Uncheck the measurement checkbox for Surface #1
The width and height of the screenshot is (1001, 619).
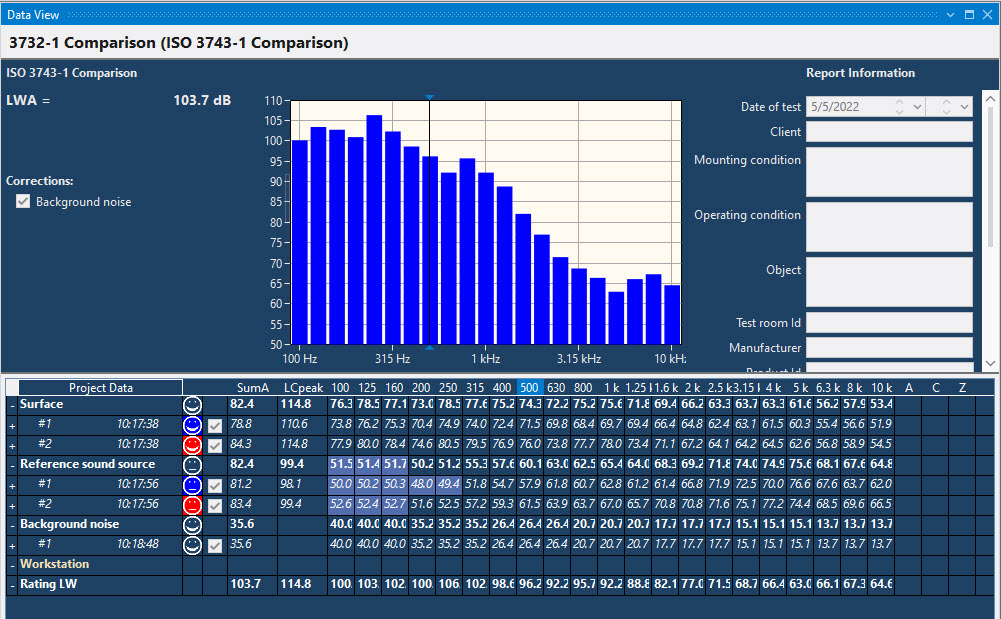click(213, 424)
